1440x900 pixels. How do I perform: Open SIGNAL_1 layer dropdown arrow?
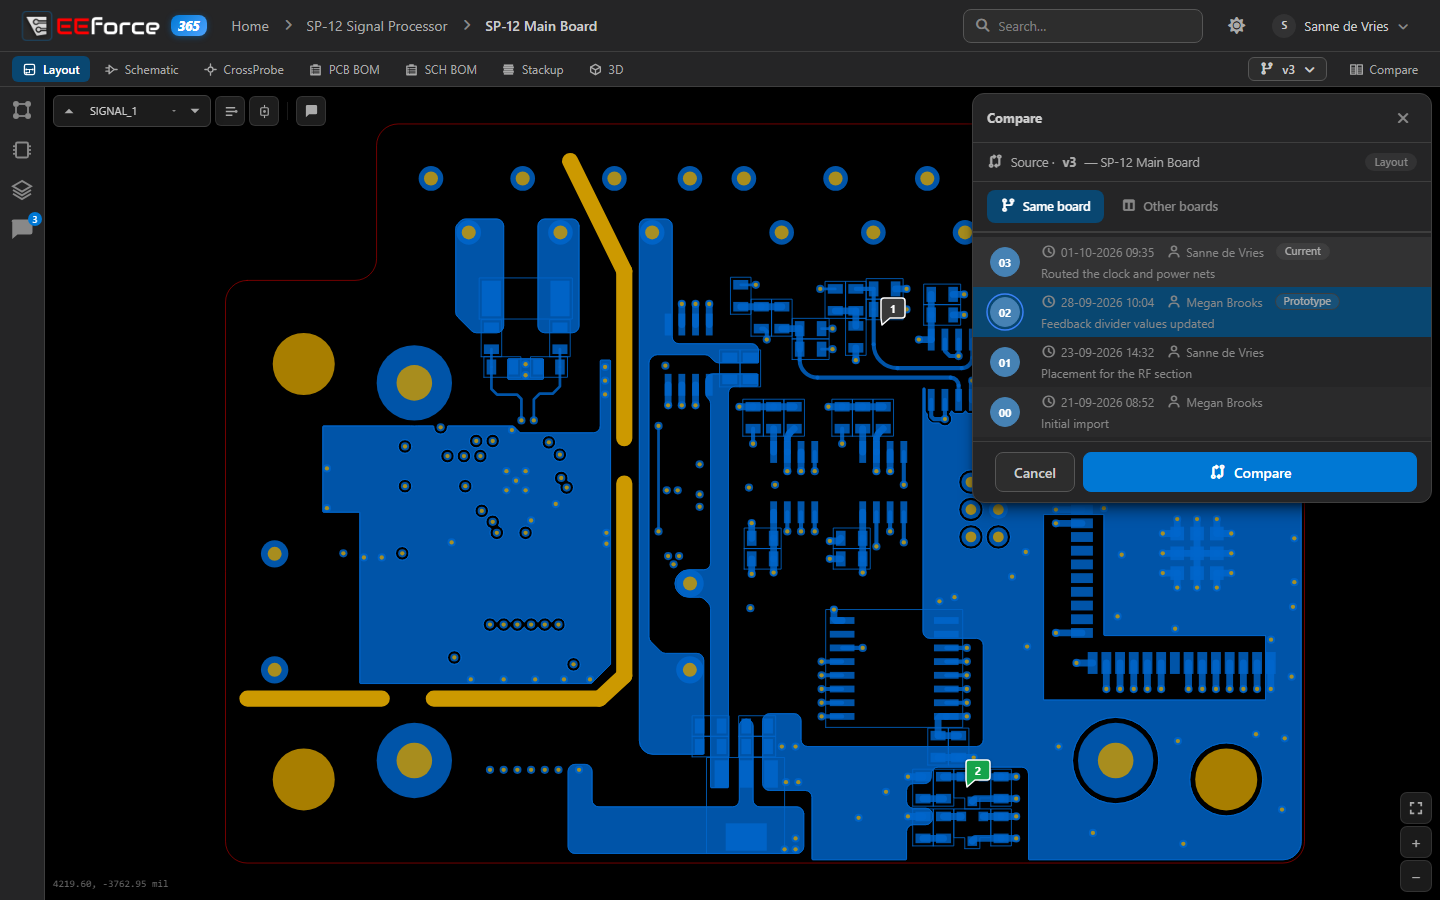tap(195, 111)
